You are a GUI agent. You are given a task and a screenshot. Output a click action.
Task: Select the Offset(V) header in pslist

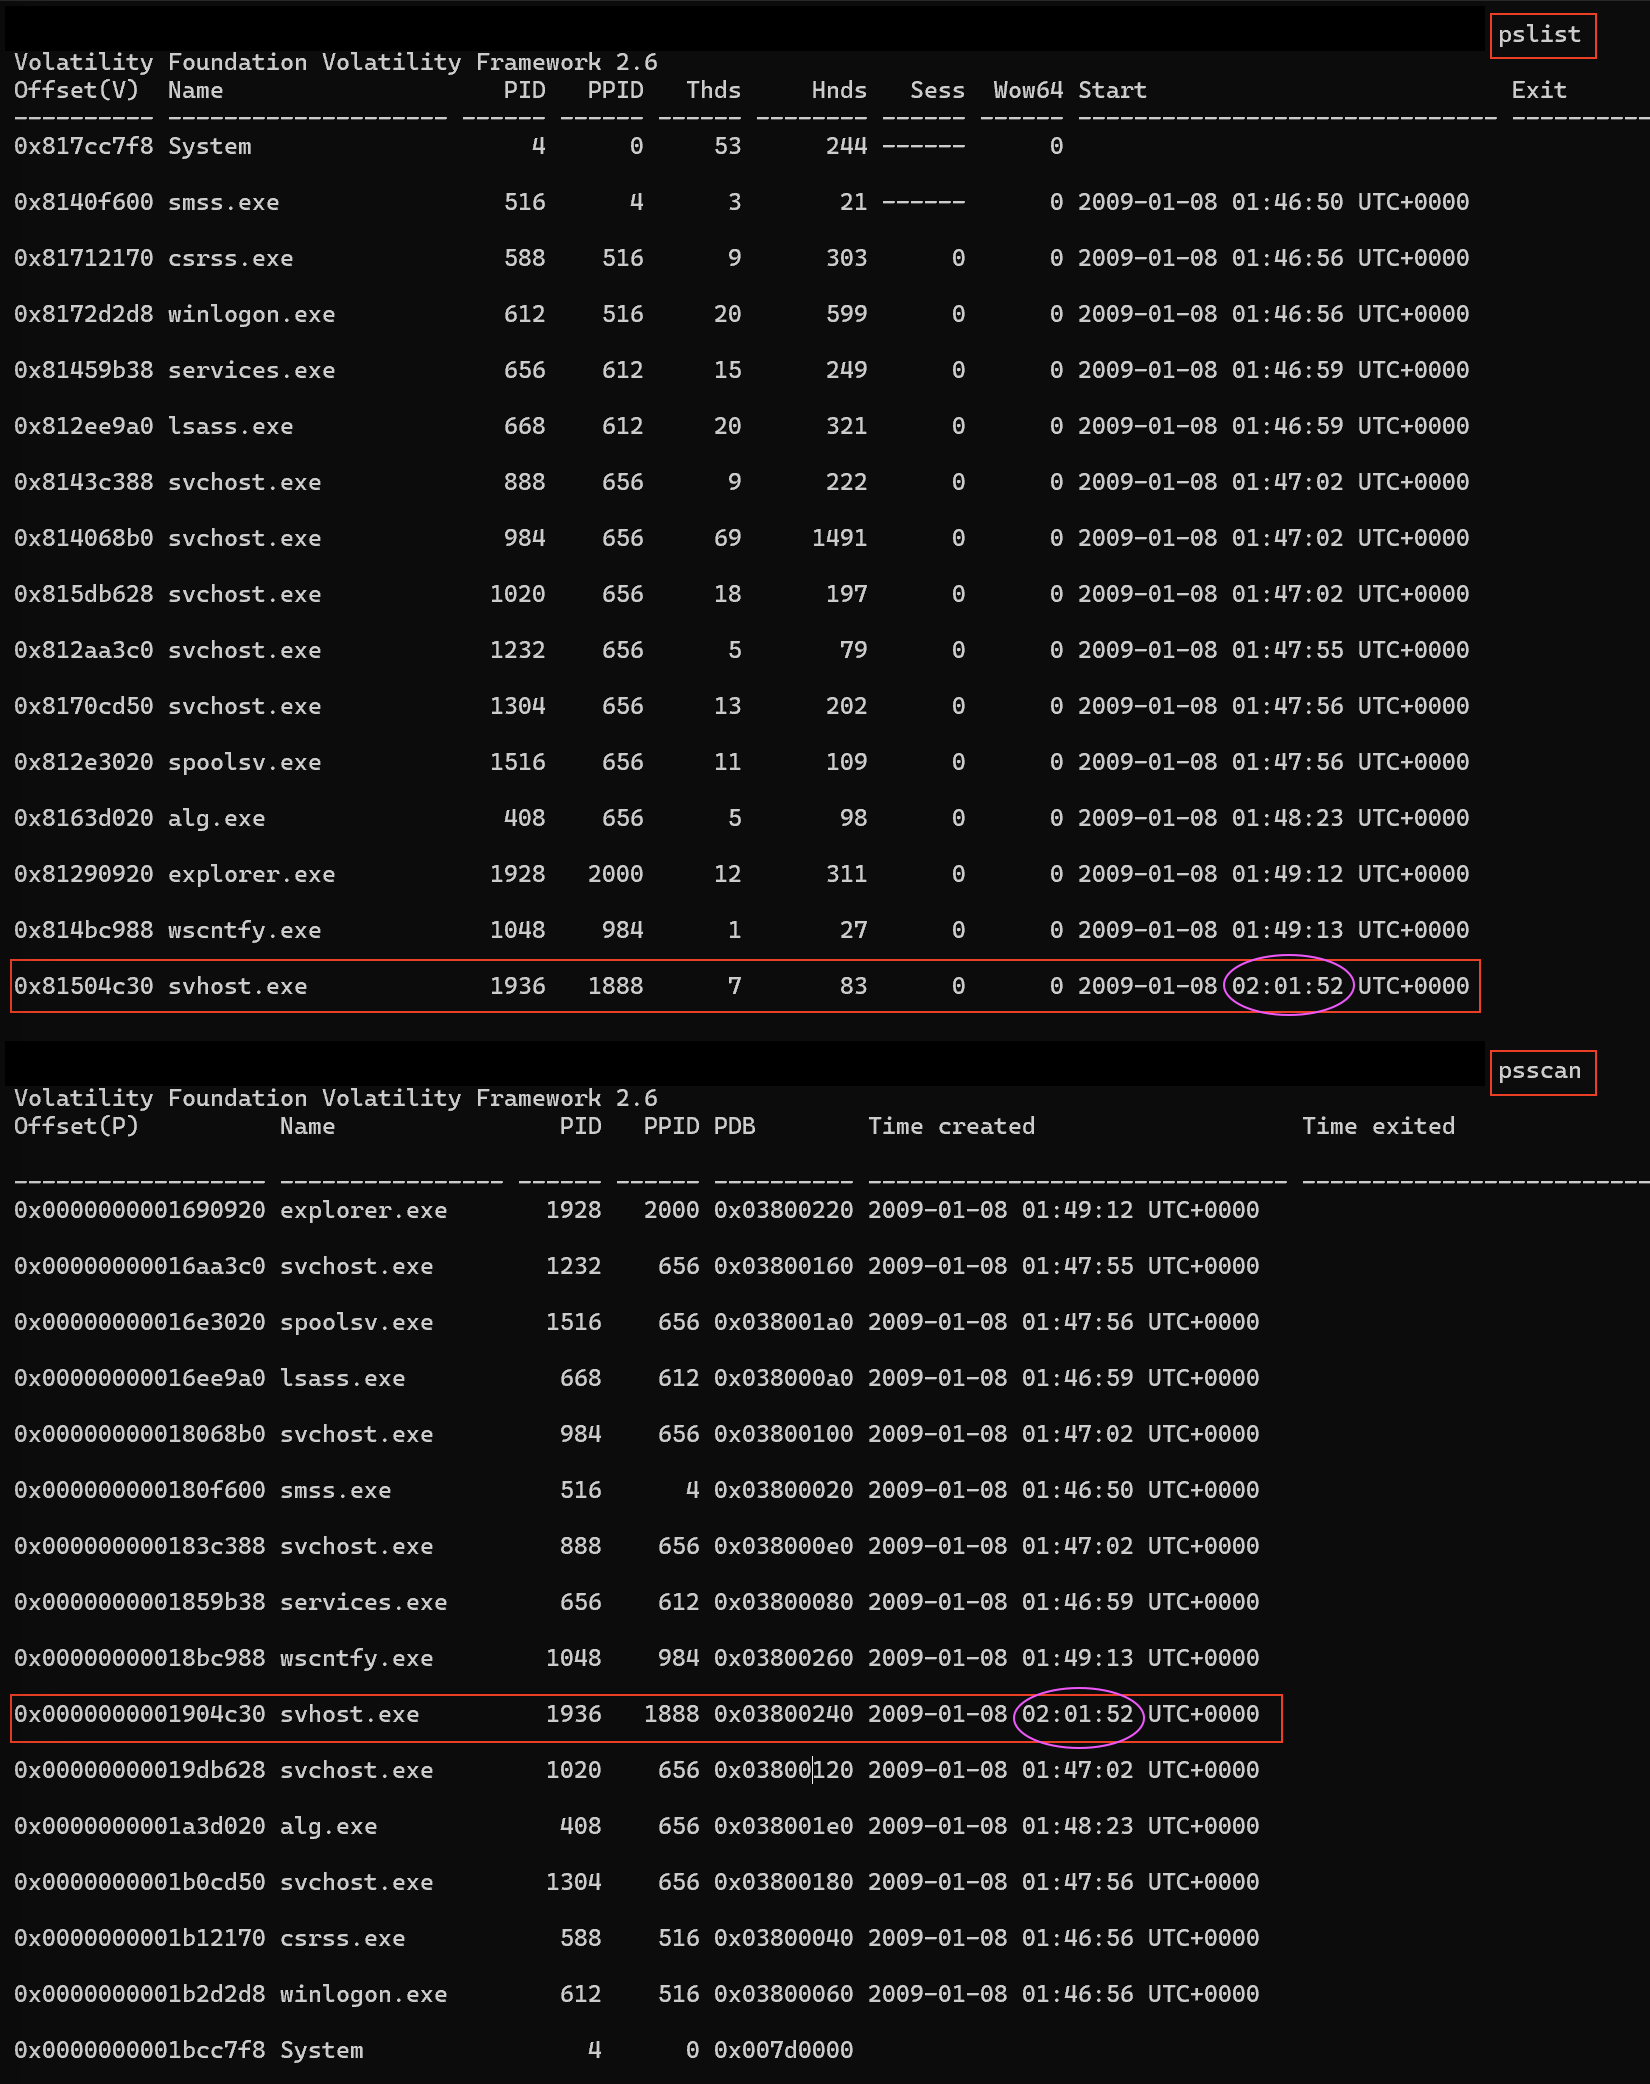click(77, 90)
